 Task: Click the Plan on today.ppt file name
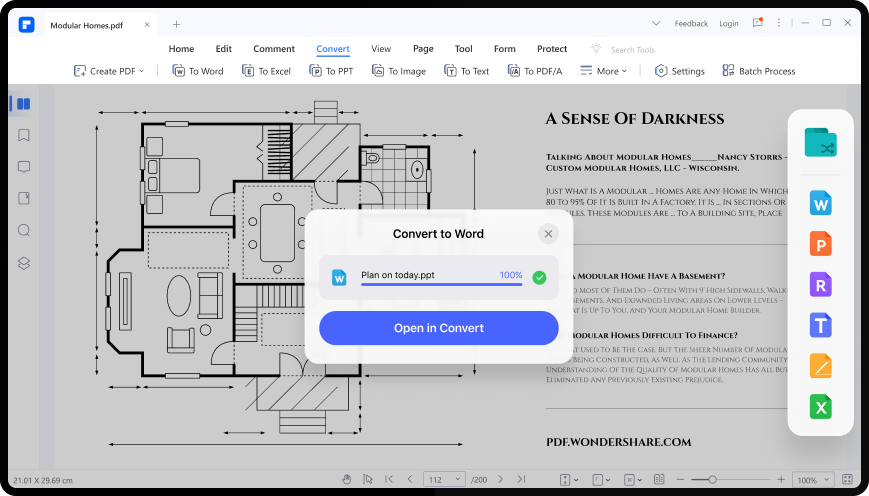point(398,275)
